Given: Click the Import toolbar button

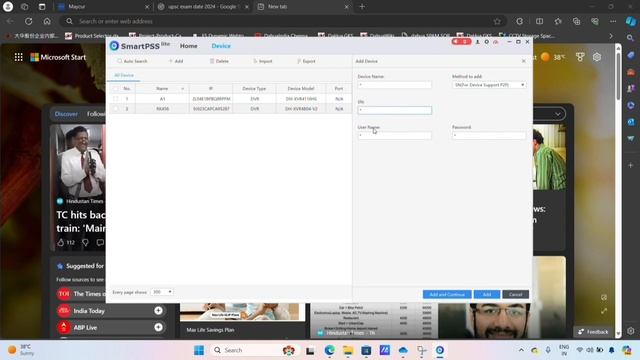Looking at the screenshot, I should [x=262, y=61].
